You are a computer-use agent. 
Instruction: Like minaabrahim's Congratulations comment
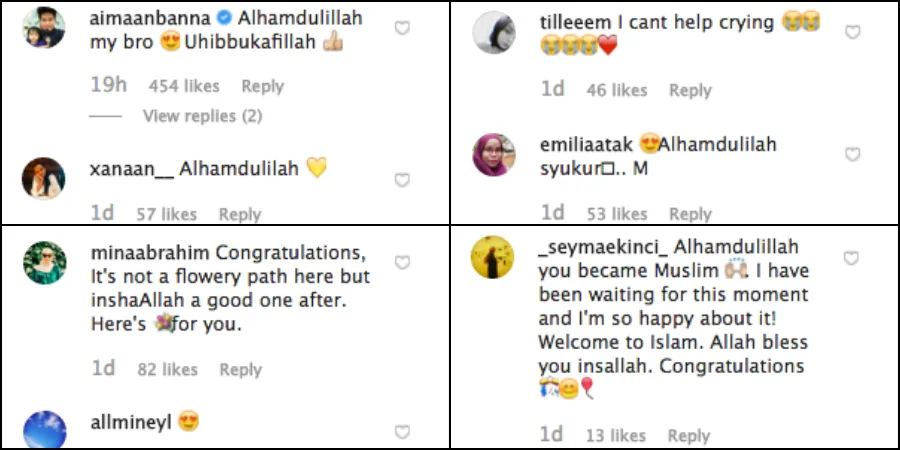pos(402,263)
